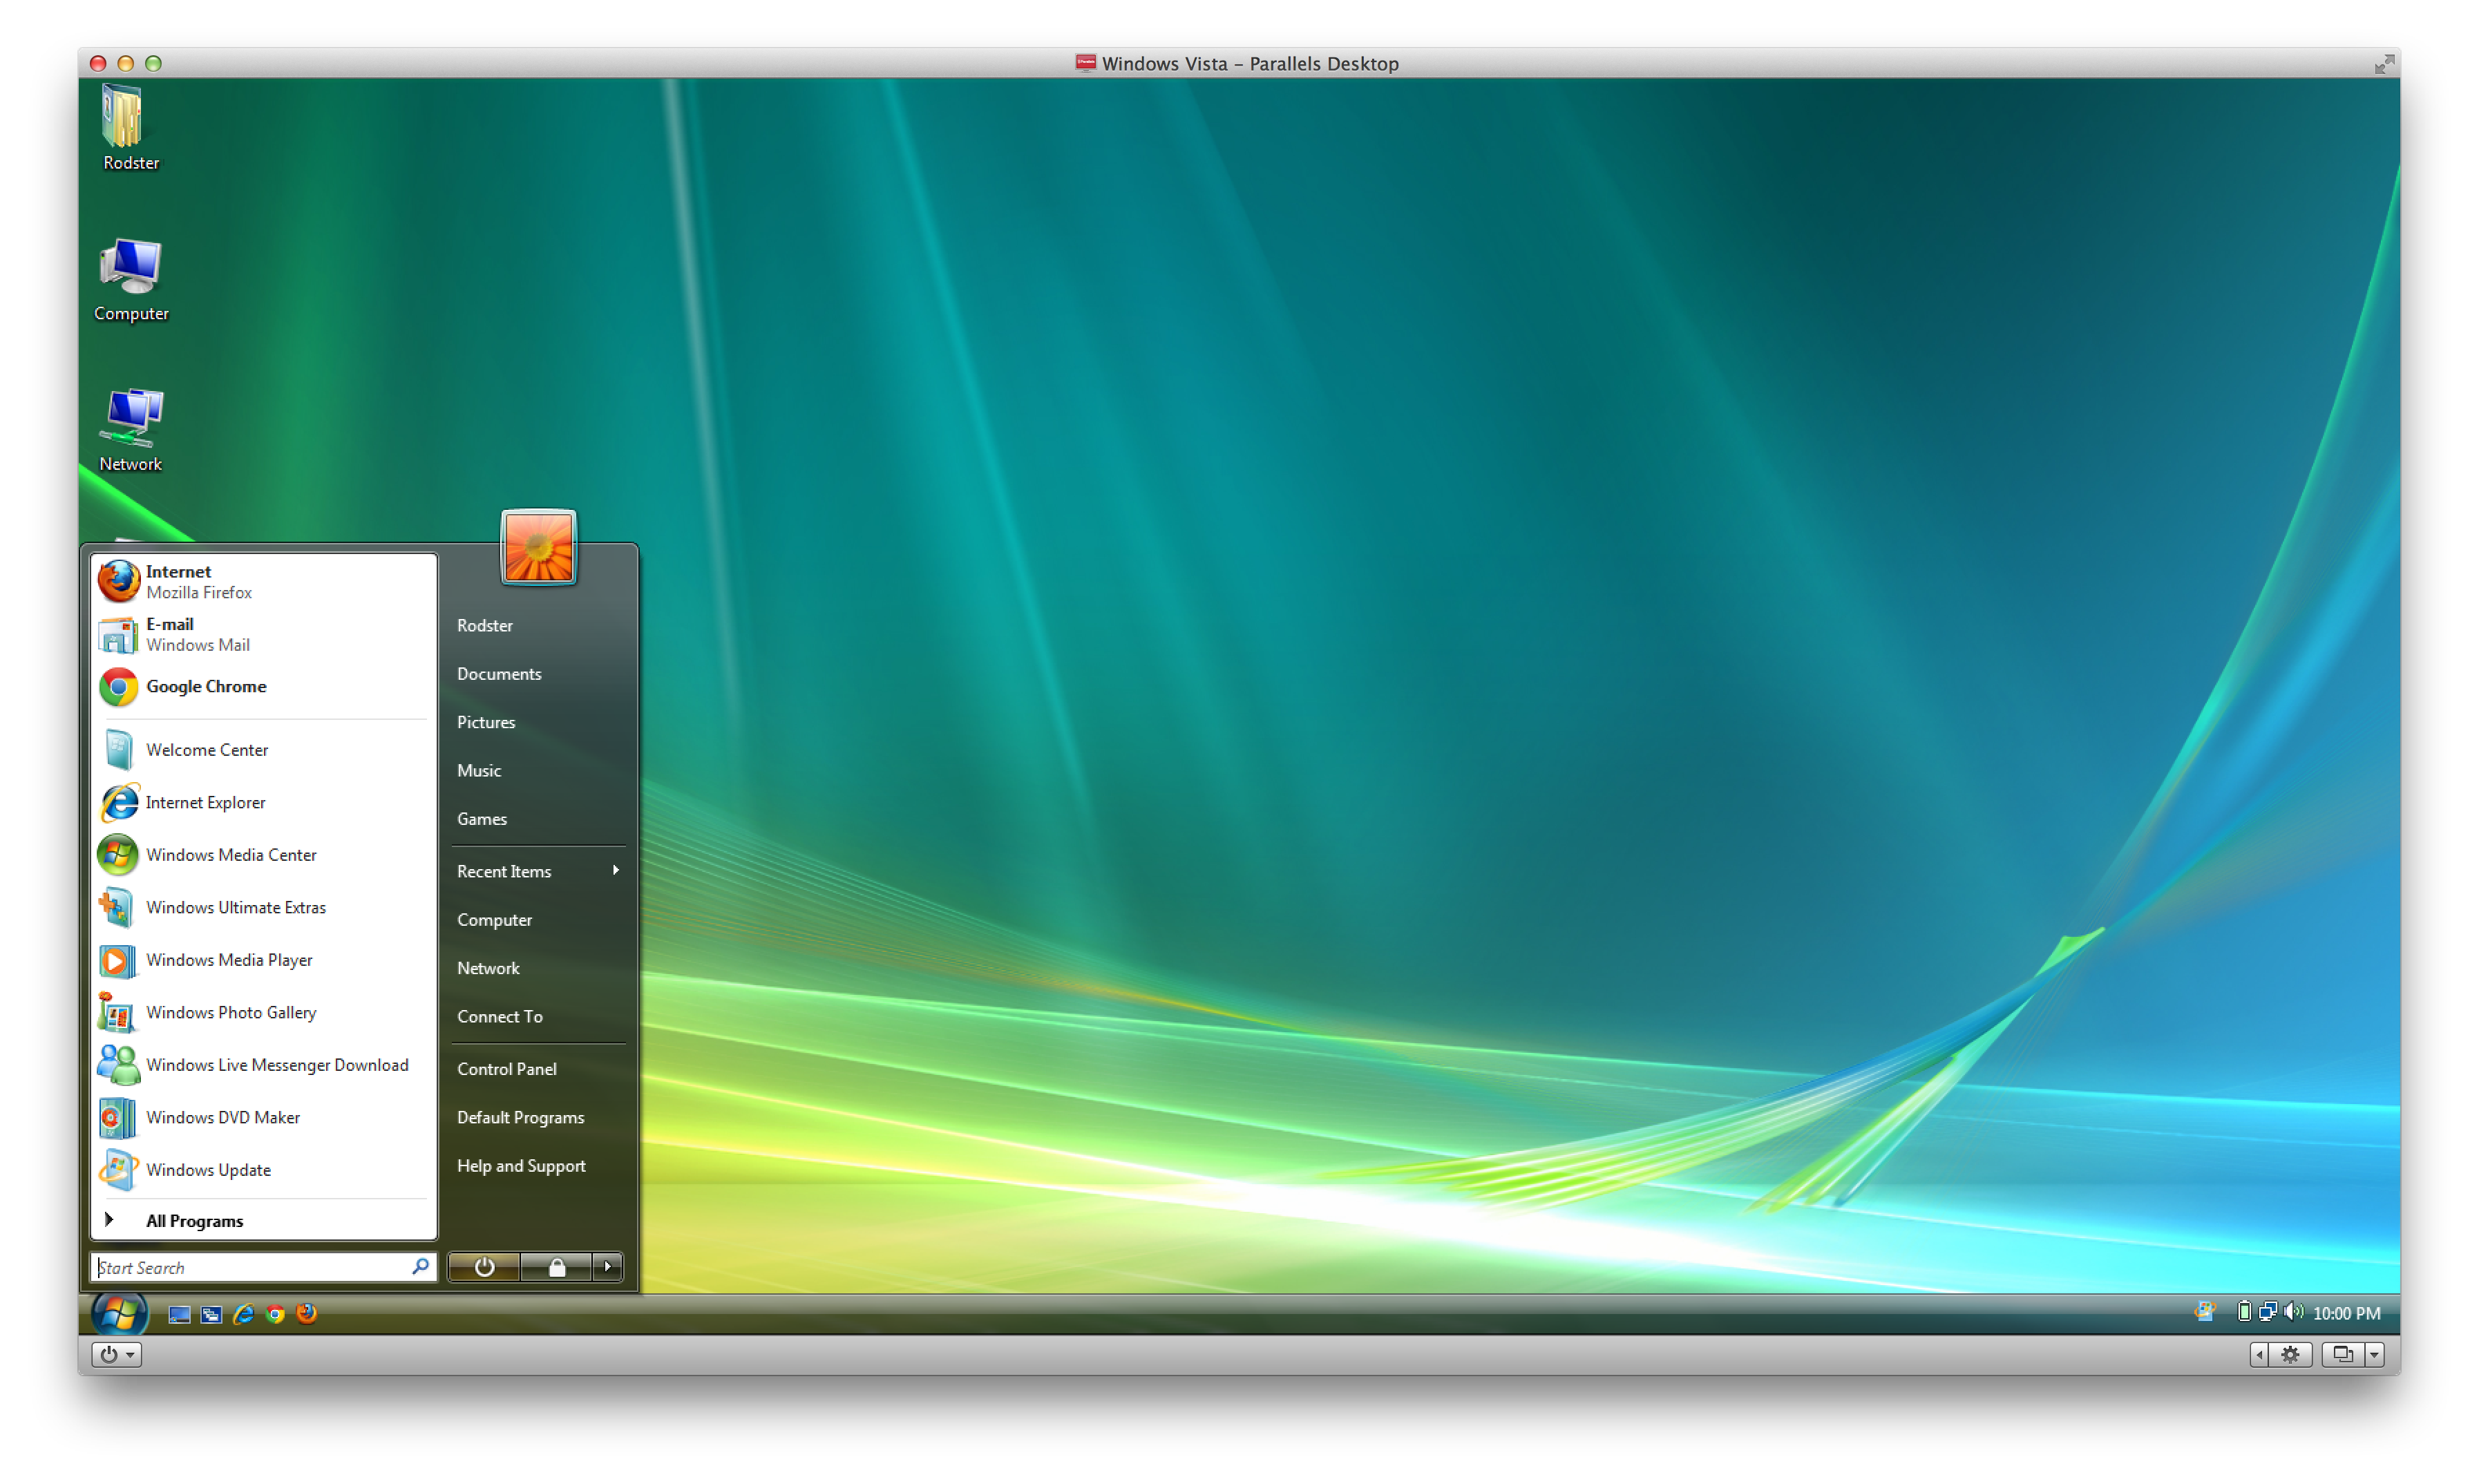
Task: Toggle Parallels full screen arrows icon
Action: point(2384,64)
